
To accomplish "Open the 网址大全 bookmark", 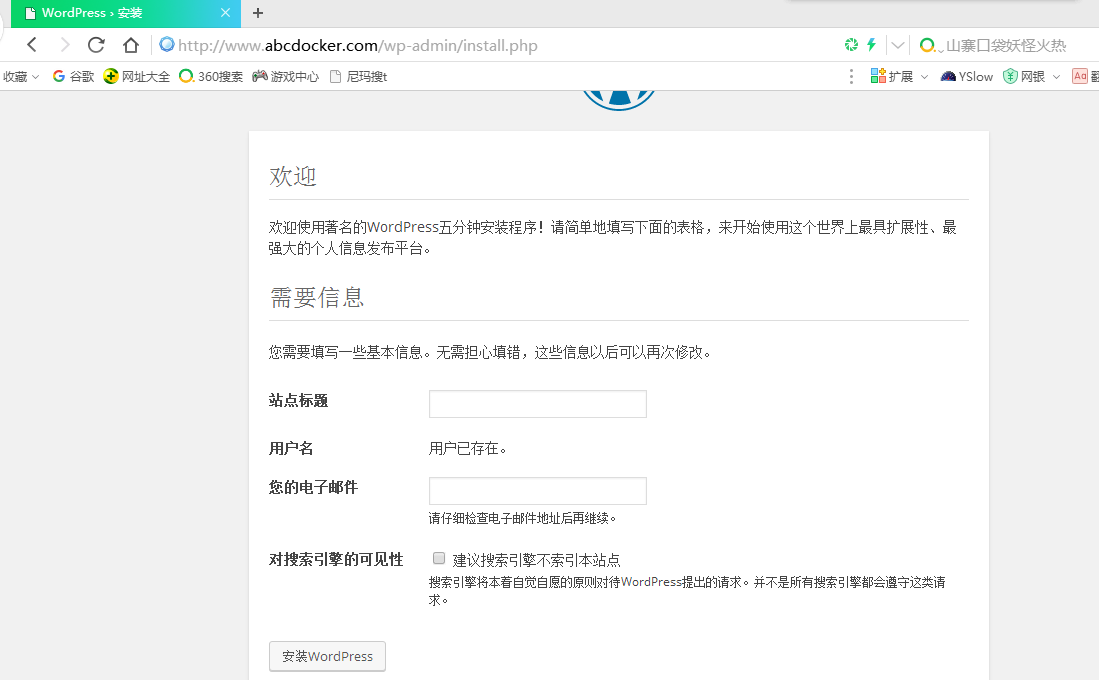I will click(x=137, y=76).
